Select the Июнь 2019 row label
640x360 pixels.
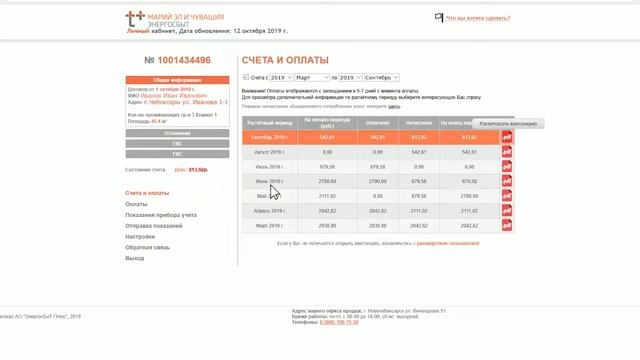pyautogui.click(x=269, y=181)
